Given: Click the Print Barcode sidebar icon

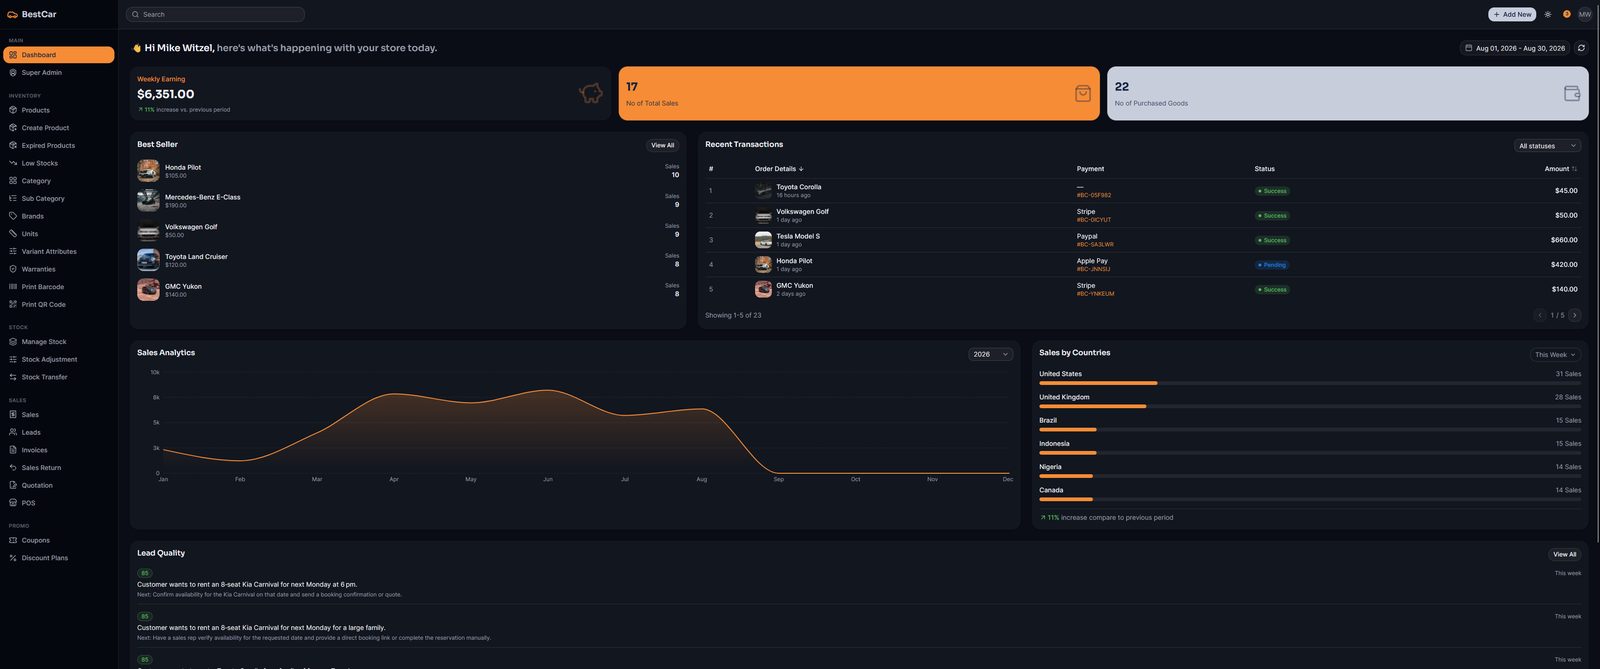Looking at the screenshot, I should pos(13,287).
